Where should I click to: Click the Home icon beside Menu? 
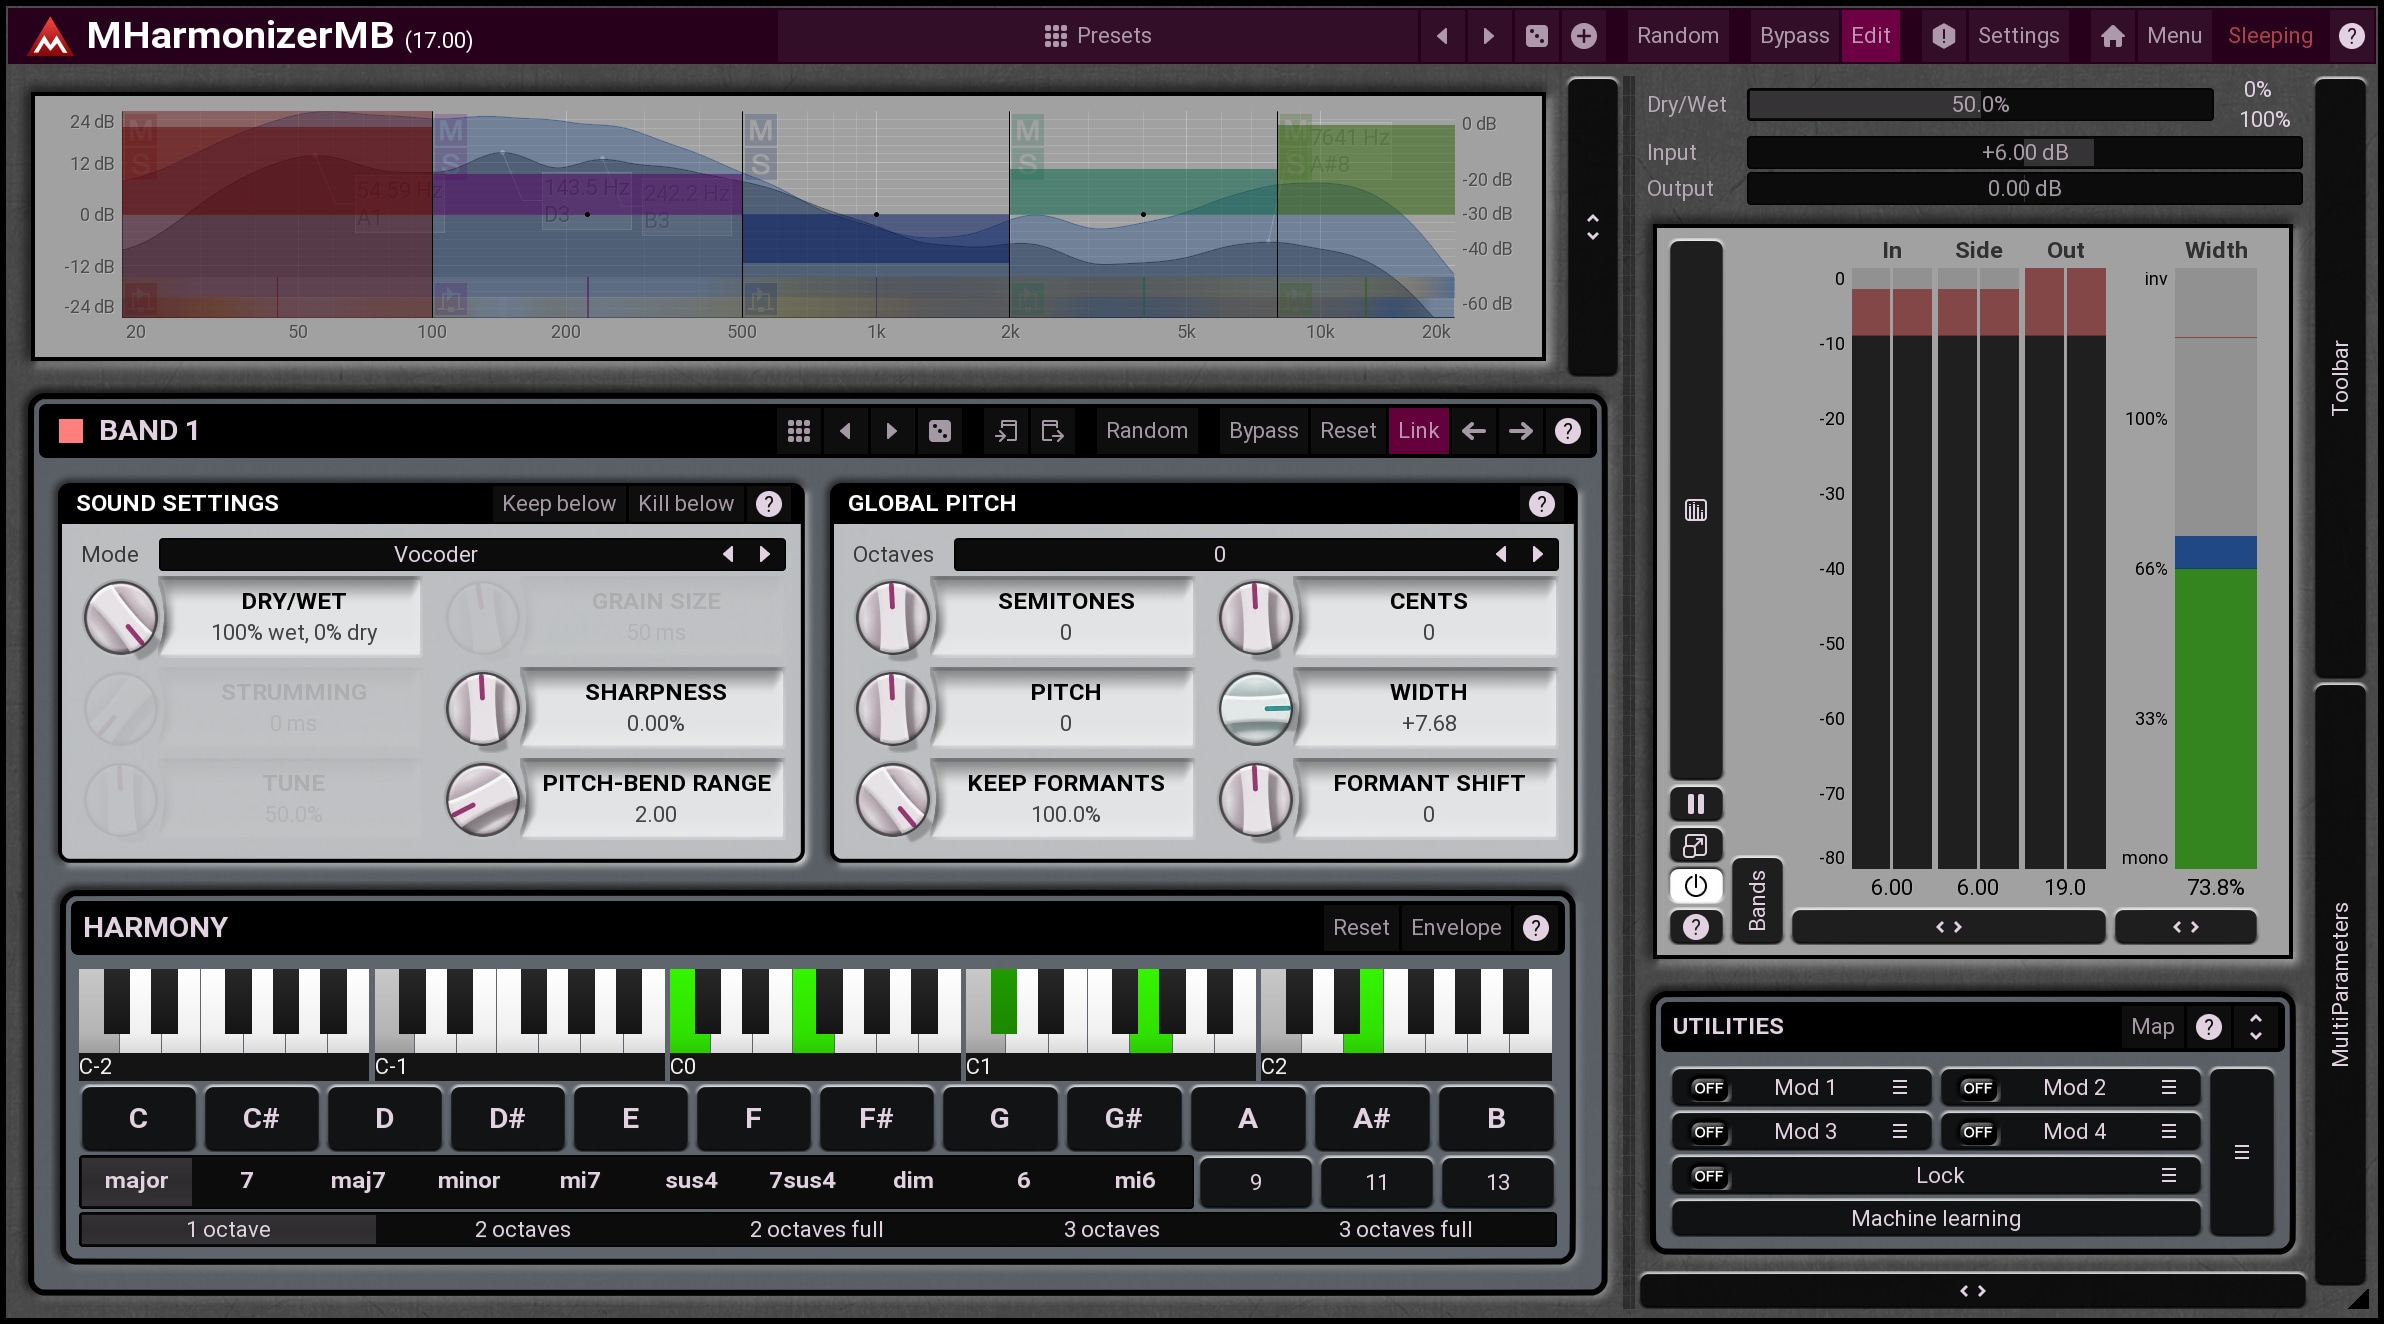point(2112,36)
